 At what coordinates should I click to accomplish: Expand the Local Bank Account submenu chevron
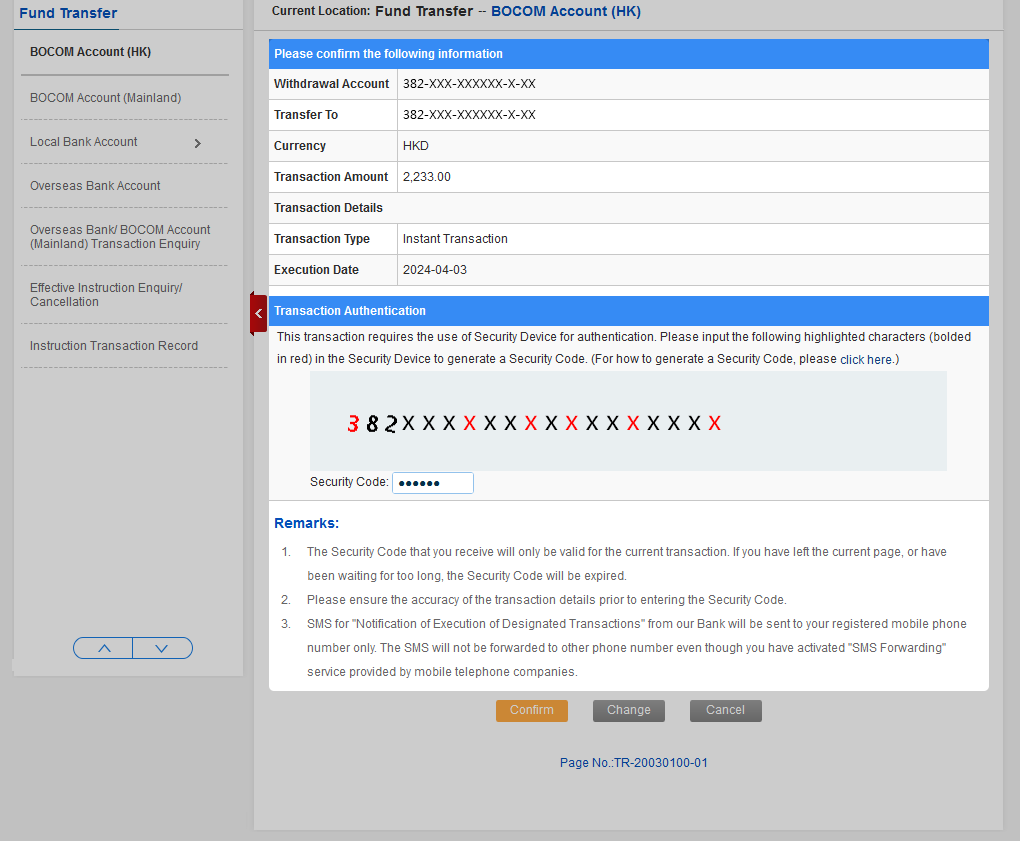(197, 143)
